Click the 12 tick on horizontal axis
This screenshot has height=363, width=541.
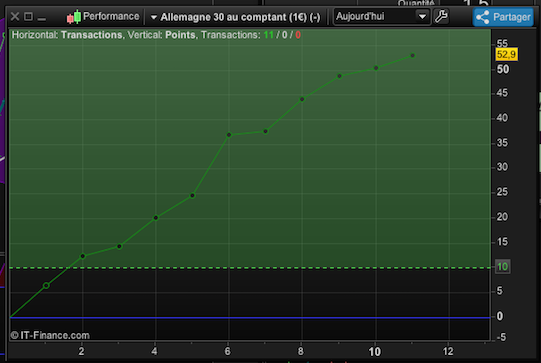(x=448, y=351)
